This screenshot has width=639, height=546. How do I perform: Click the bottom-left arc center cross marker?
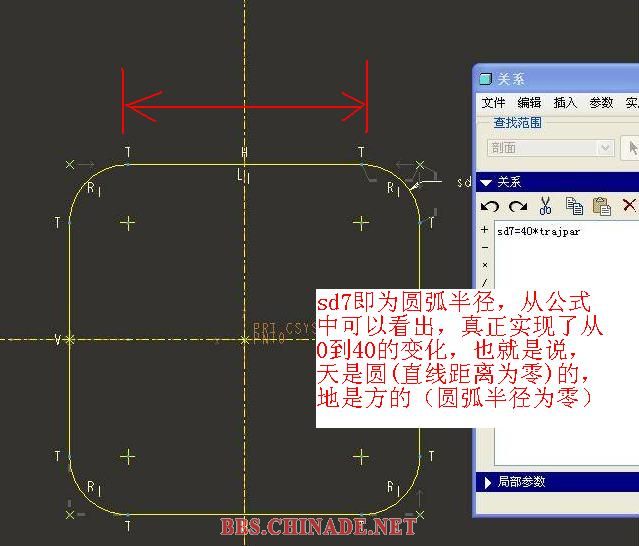click(128, 457)
